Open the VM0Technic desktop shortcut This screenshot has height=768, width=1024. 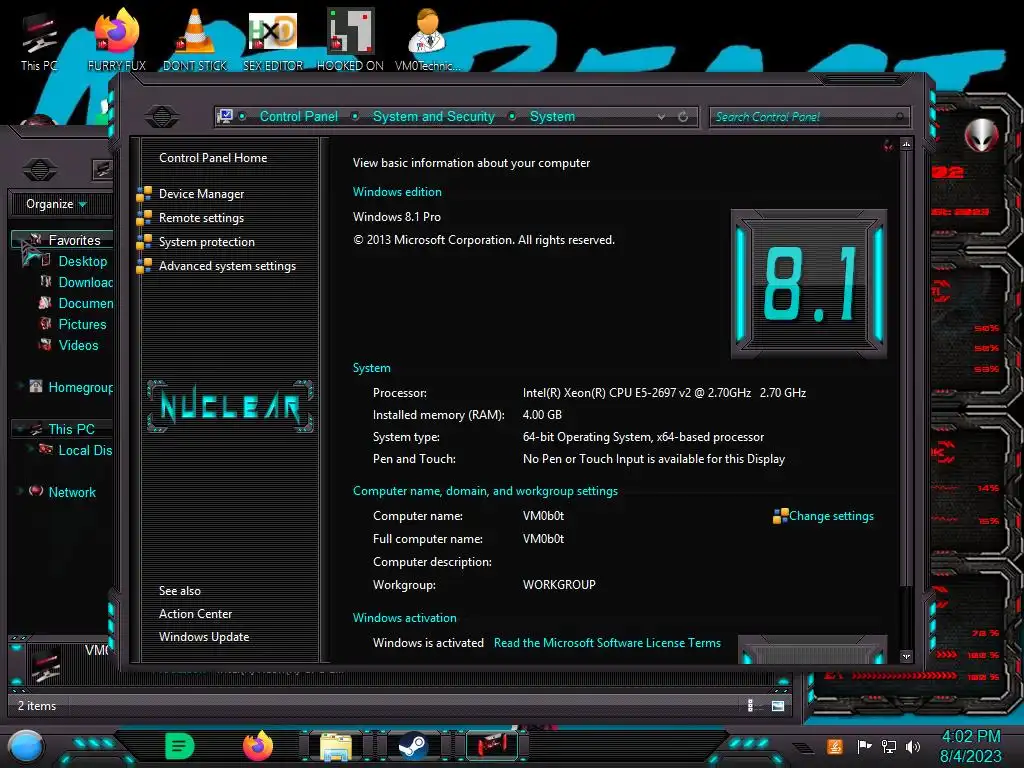[x=428, y=40]
